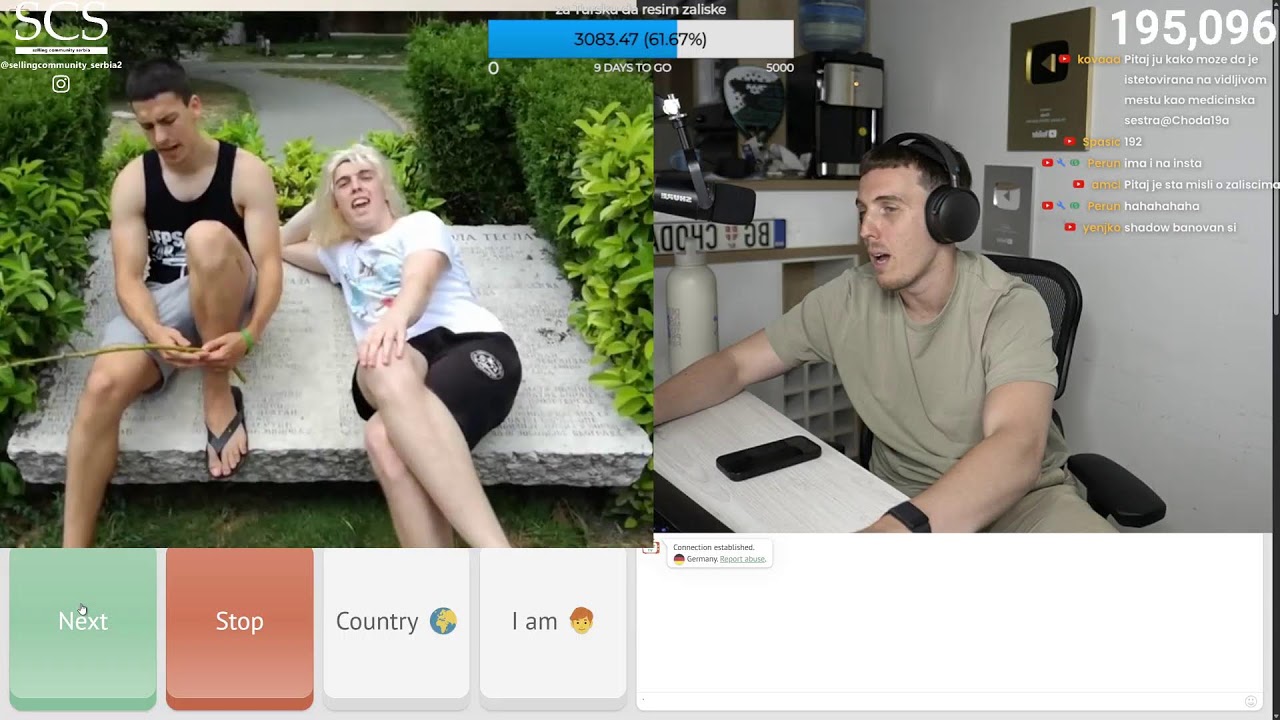The height and width of the screenshot is (720, 1280).
Task: Click the '9 DAYS TO GO' label
Action: pyautogui.click(x=632, y=68)
